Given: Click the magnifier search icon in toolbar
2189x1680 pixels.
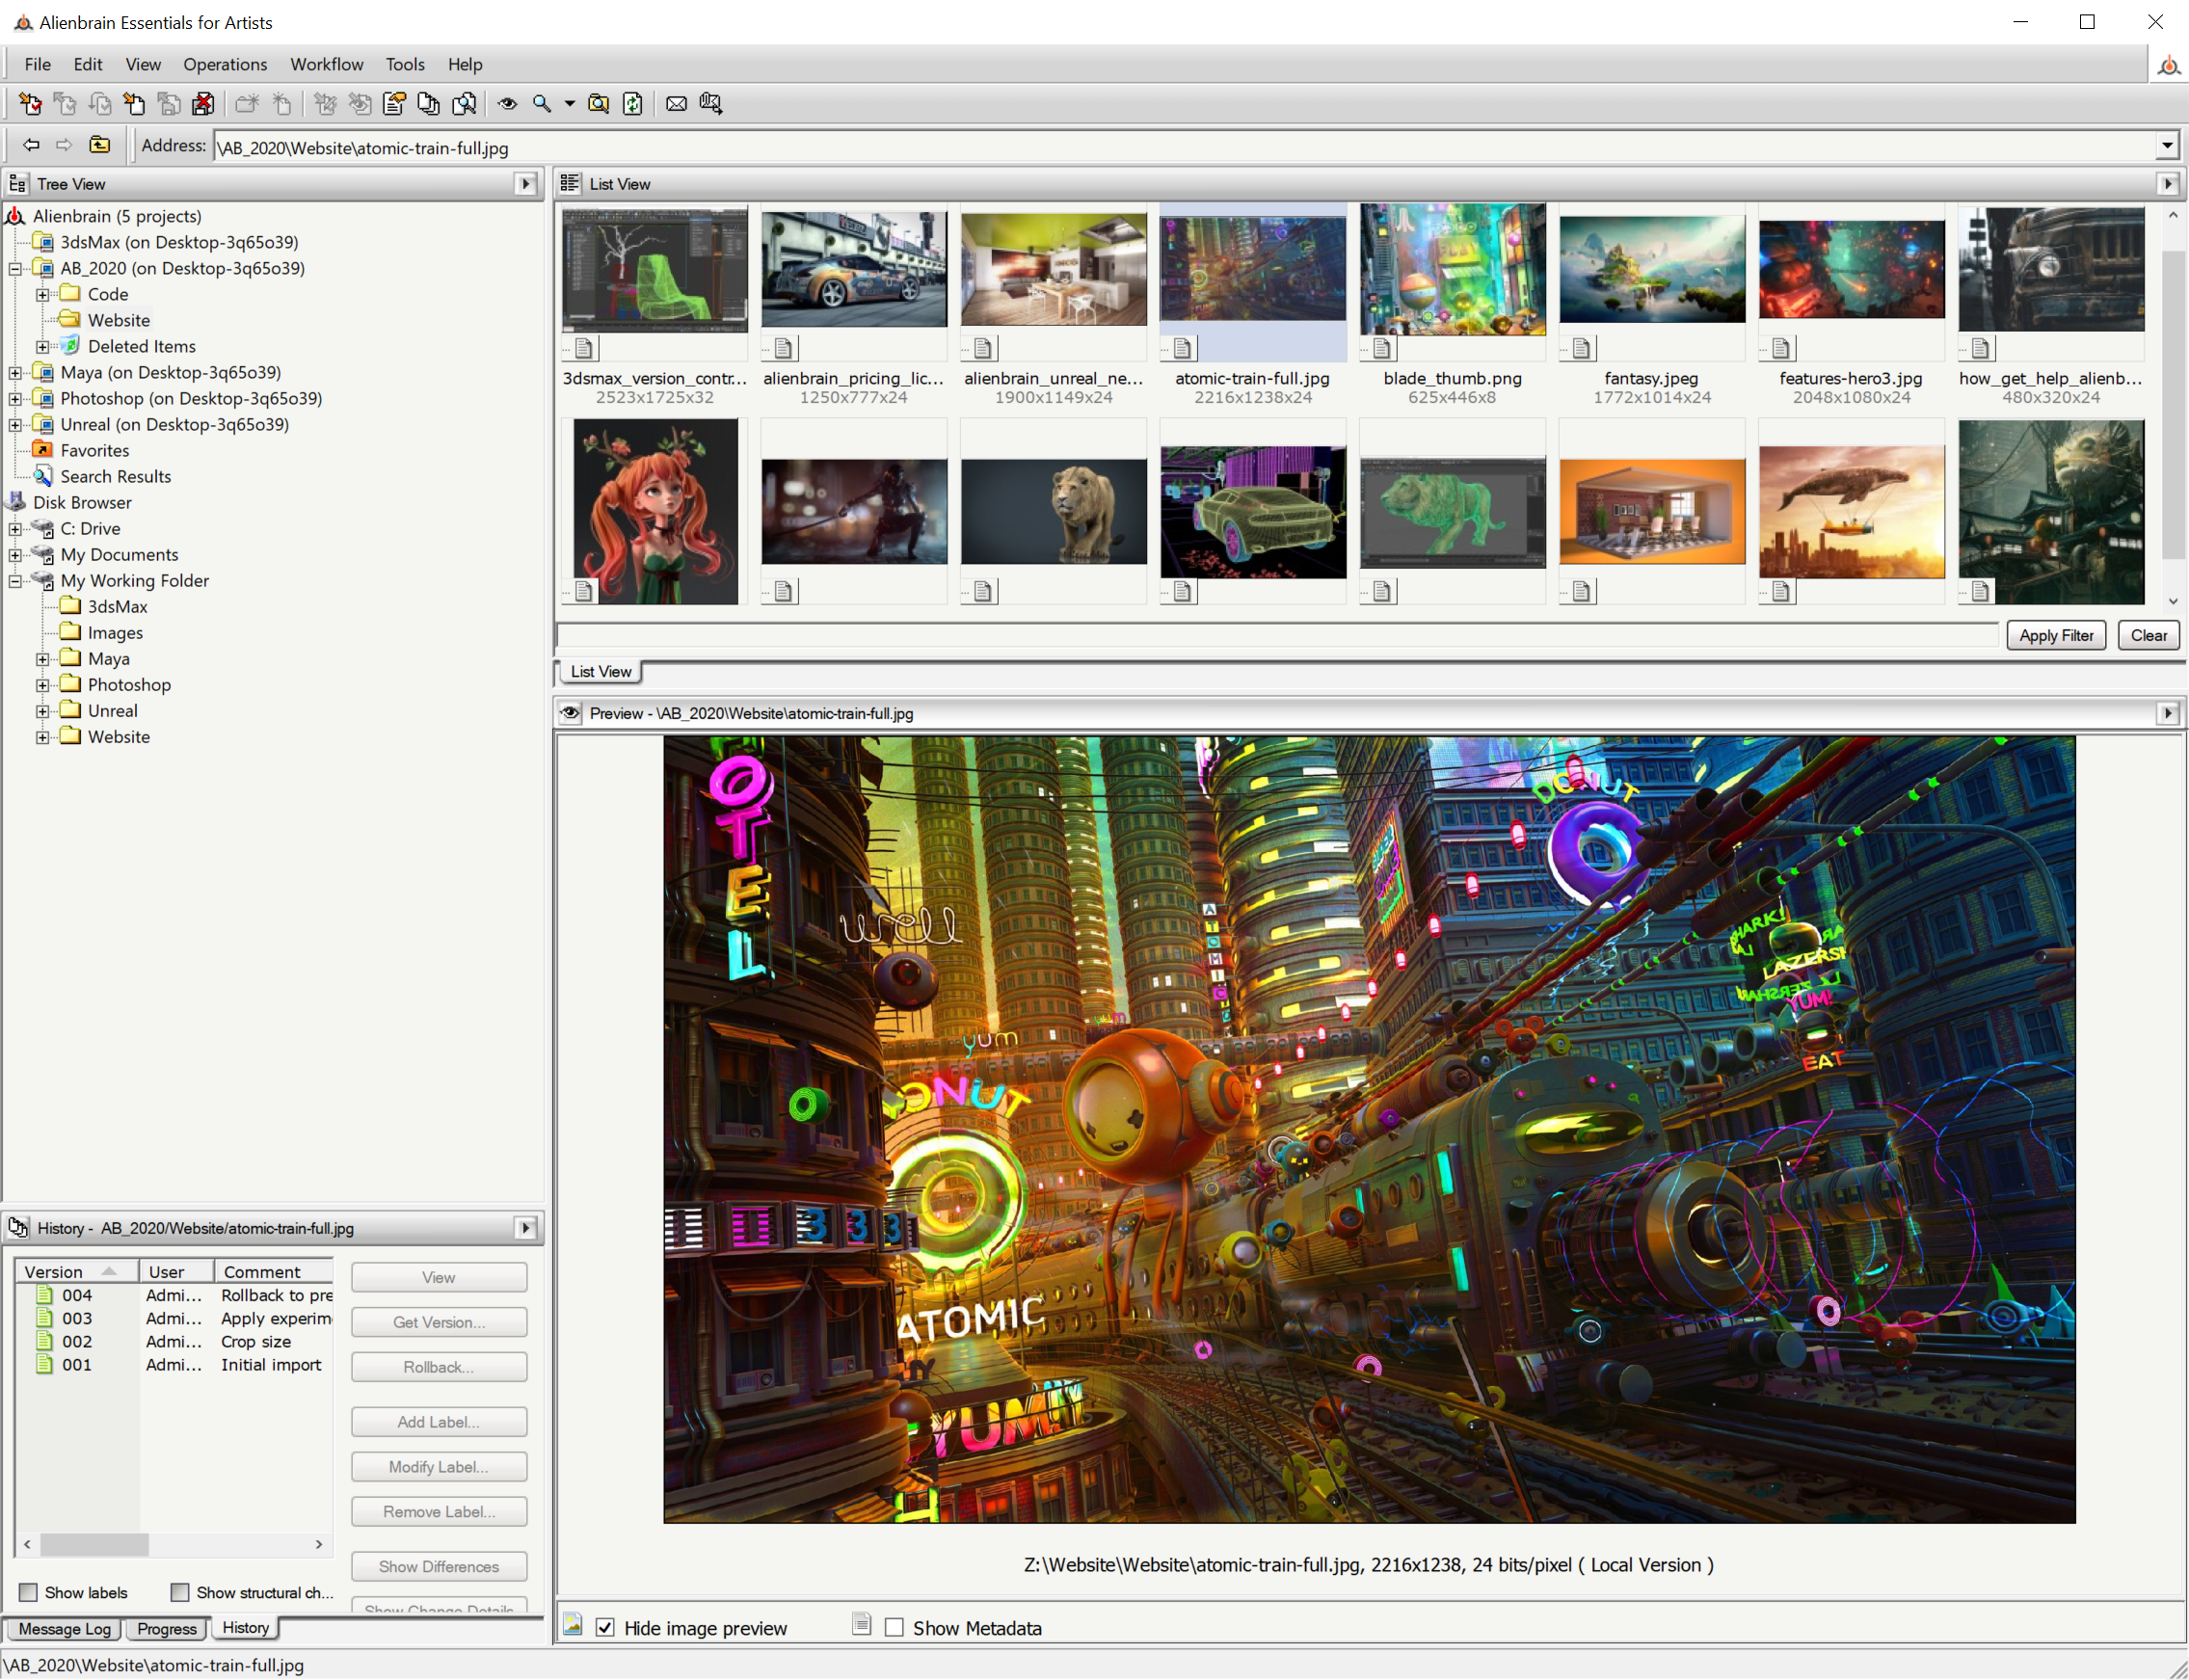Looking at the screenshot, I should click(541, 103).
